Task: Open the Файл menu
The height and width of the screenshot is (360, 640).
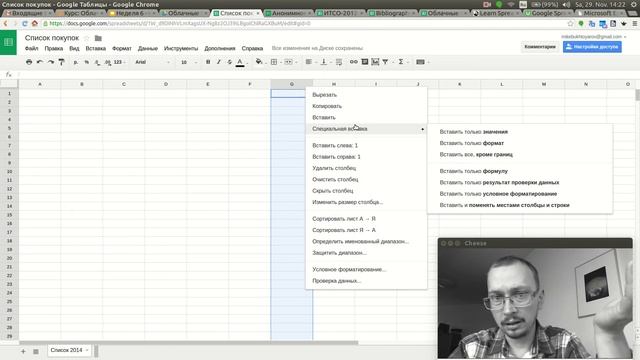Action: [x=31, y=48]
